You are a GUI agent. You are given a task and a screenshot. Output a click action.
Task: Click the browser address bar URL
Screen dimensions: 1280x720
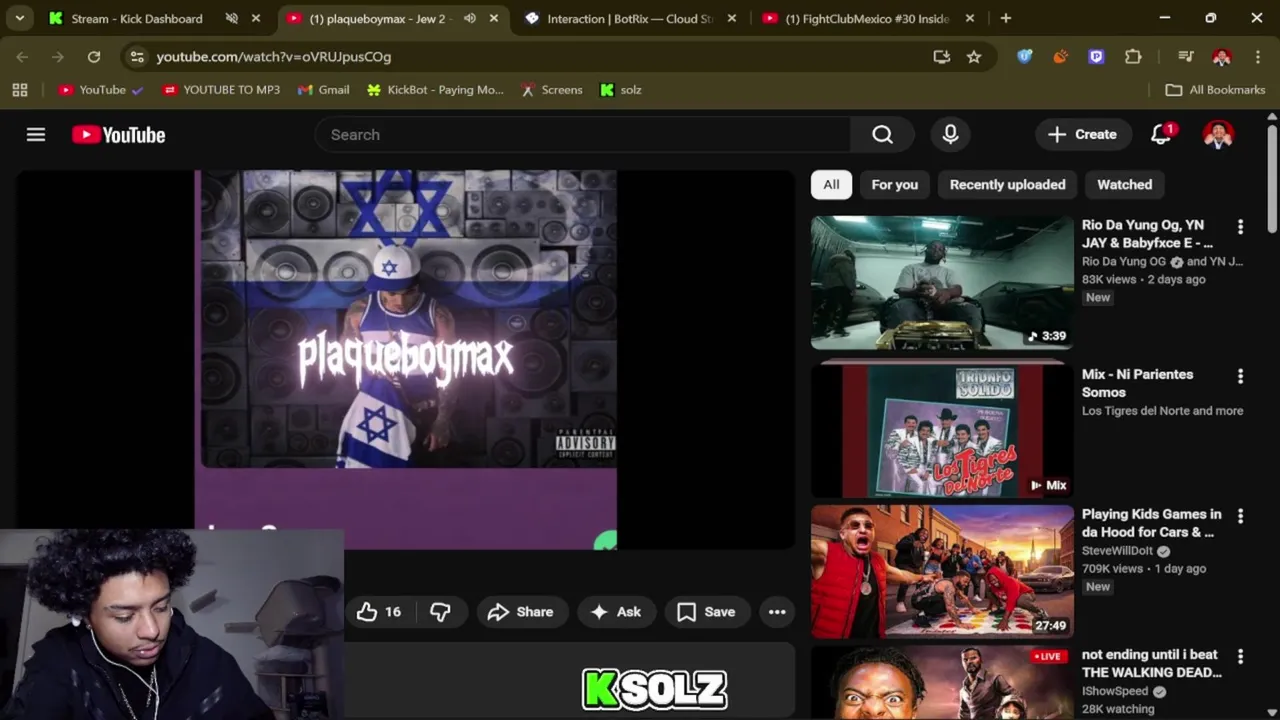(x=274, y=57)
